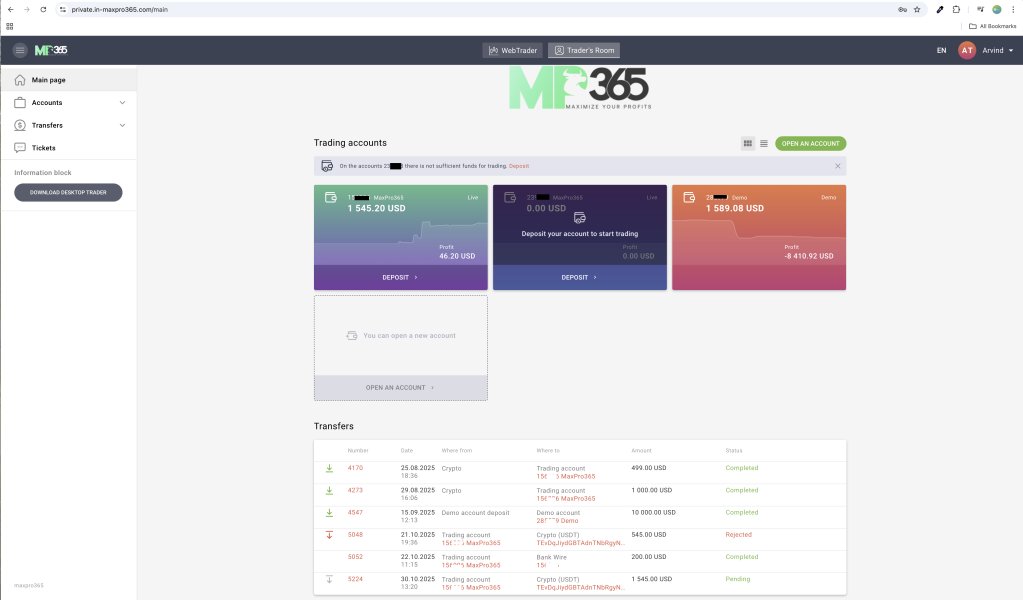Click Deposit on the 1 545.20 USD account

coord(400,277)
